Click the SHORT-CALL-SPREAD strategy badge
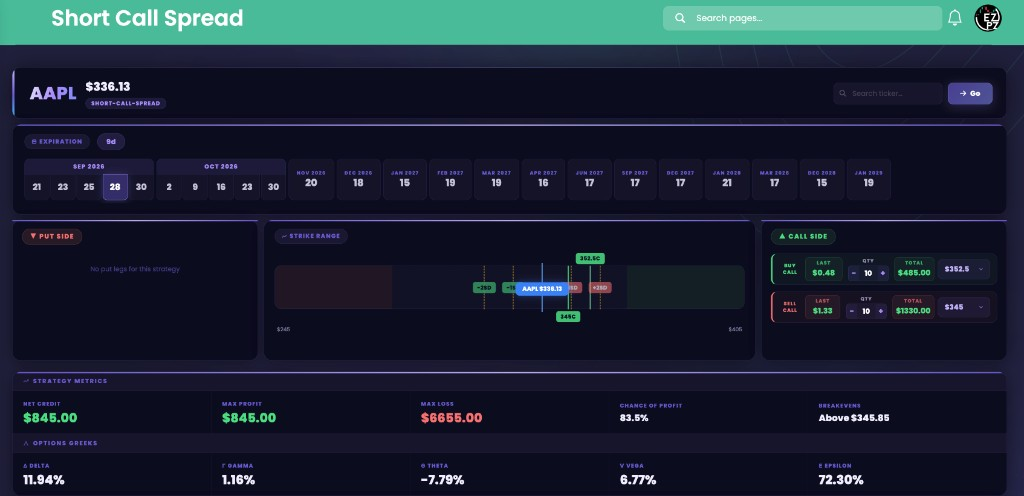Viewport: 1024px width, 496px height. [125, 103]
